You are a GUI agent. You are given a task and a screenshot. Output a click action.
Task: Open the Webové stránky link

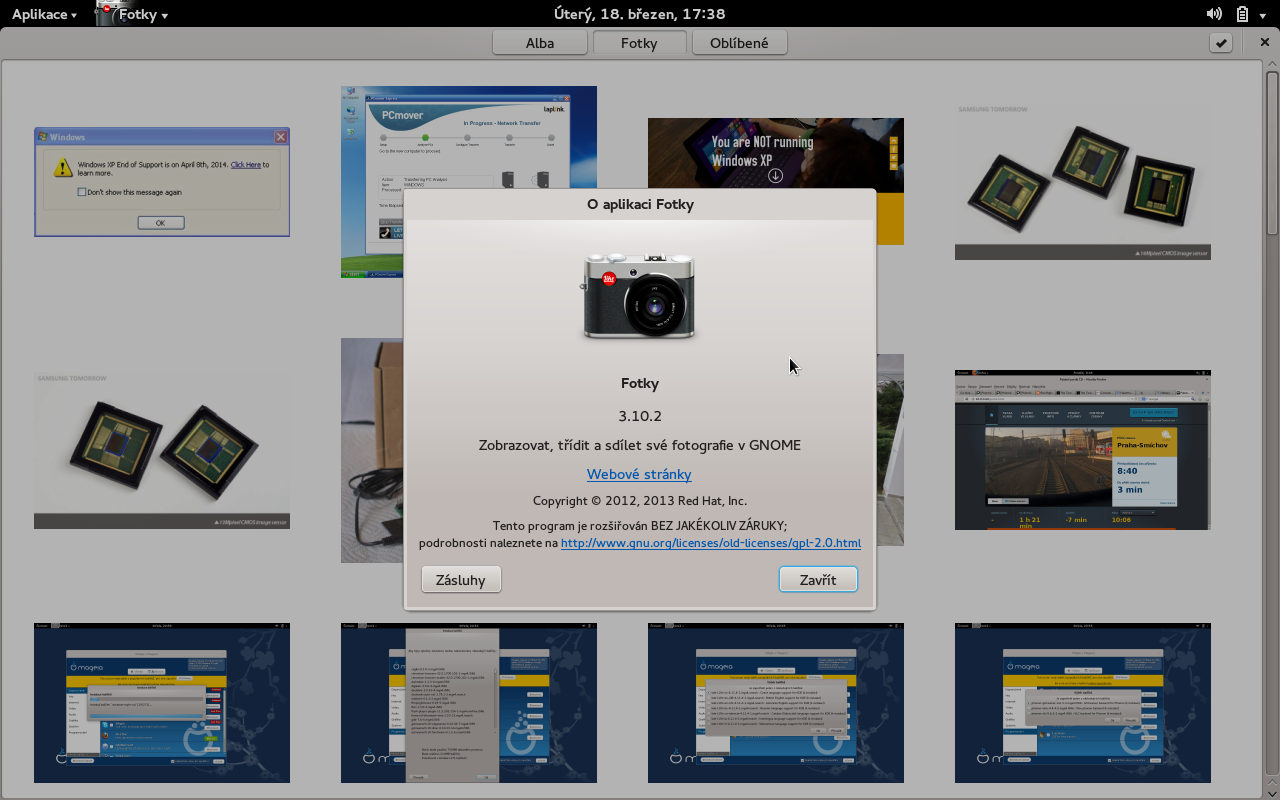(639, 474)
